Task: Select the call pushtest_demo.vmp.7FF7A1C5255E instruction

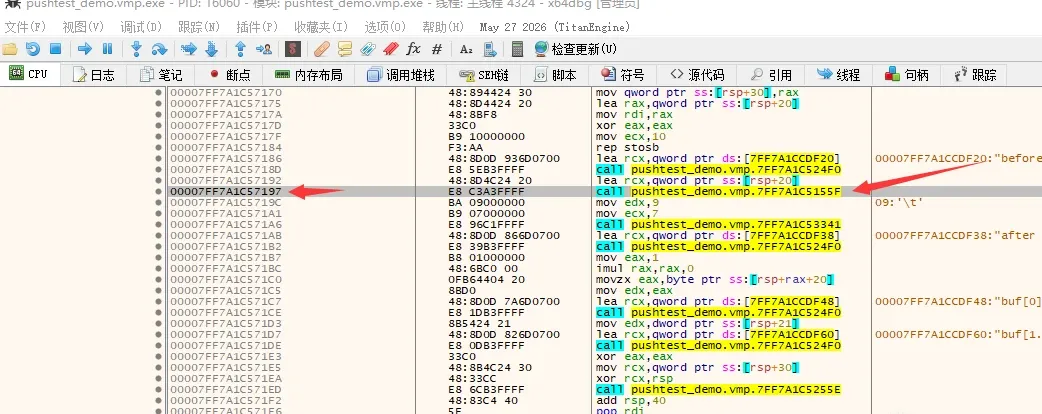Action: pos(718,389)
